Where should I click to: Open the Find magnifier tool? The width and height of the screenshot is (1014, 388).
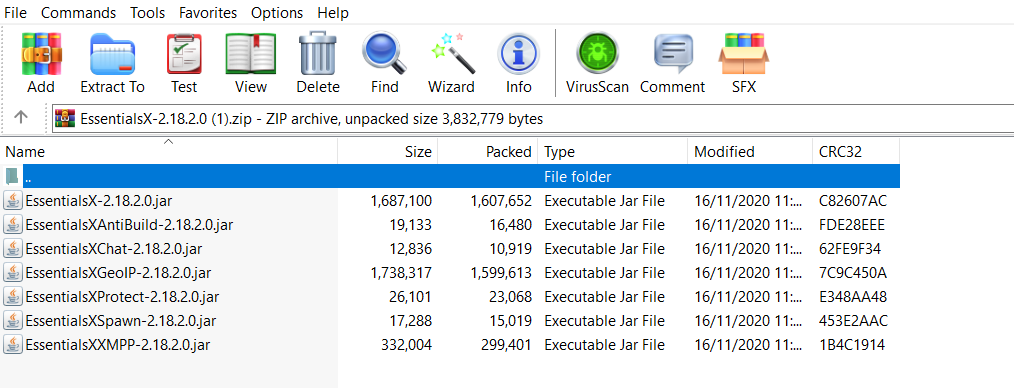385,63
